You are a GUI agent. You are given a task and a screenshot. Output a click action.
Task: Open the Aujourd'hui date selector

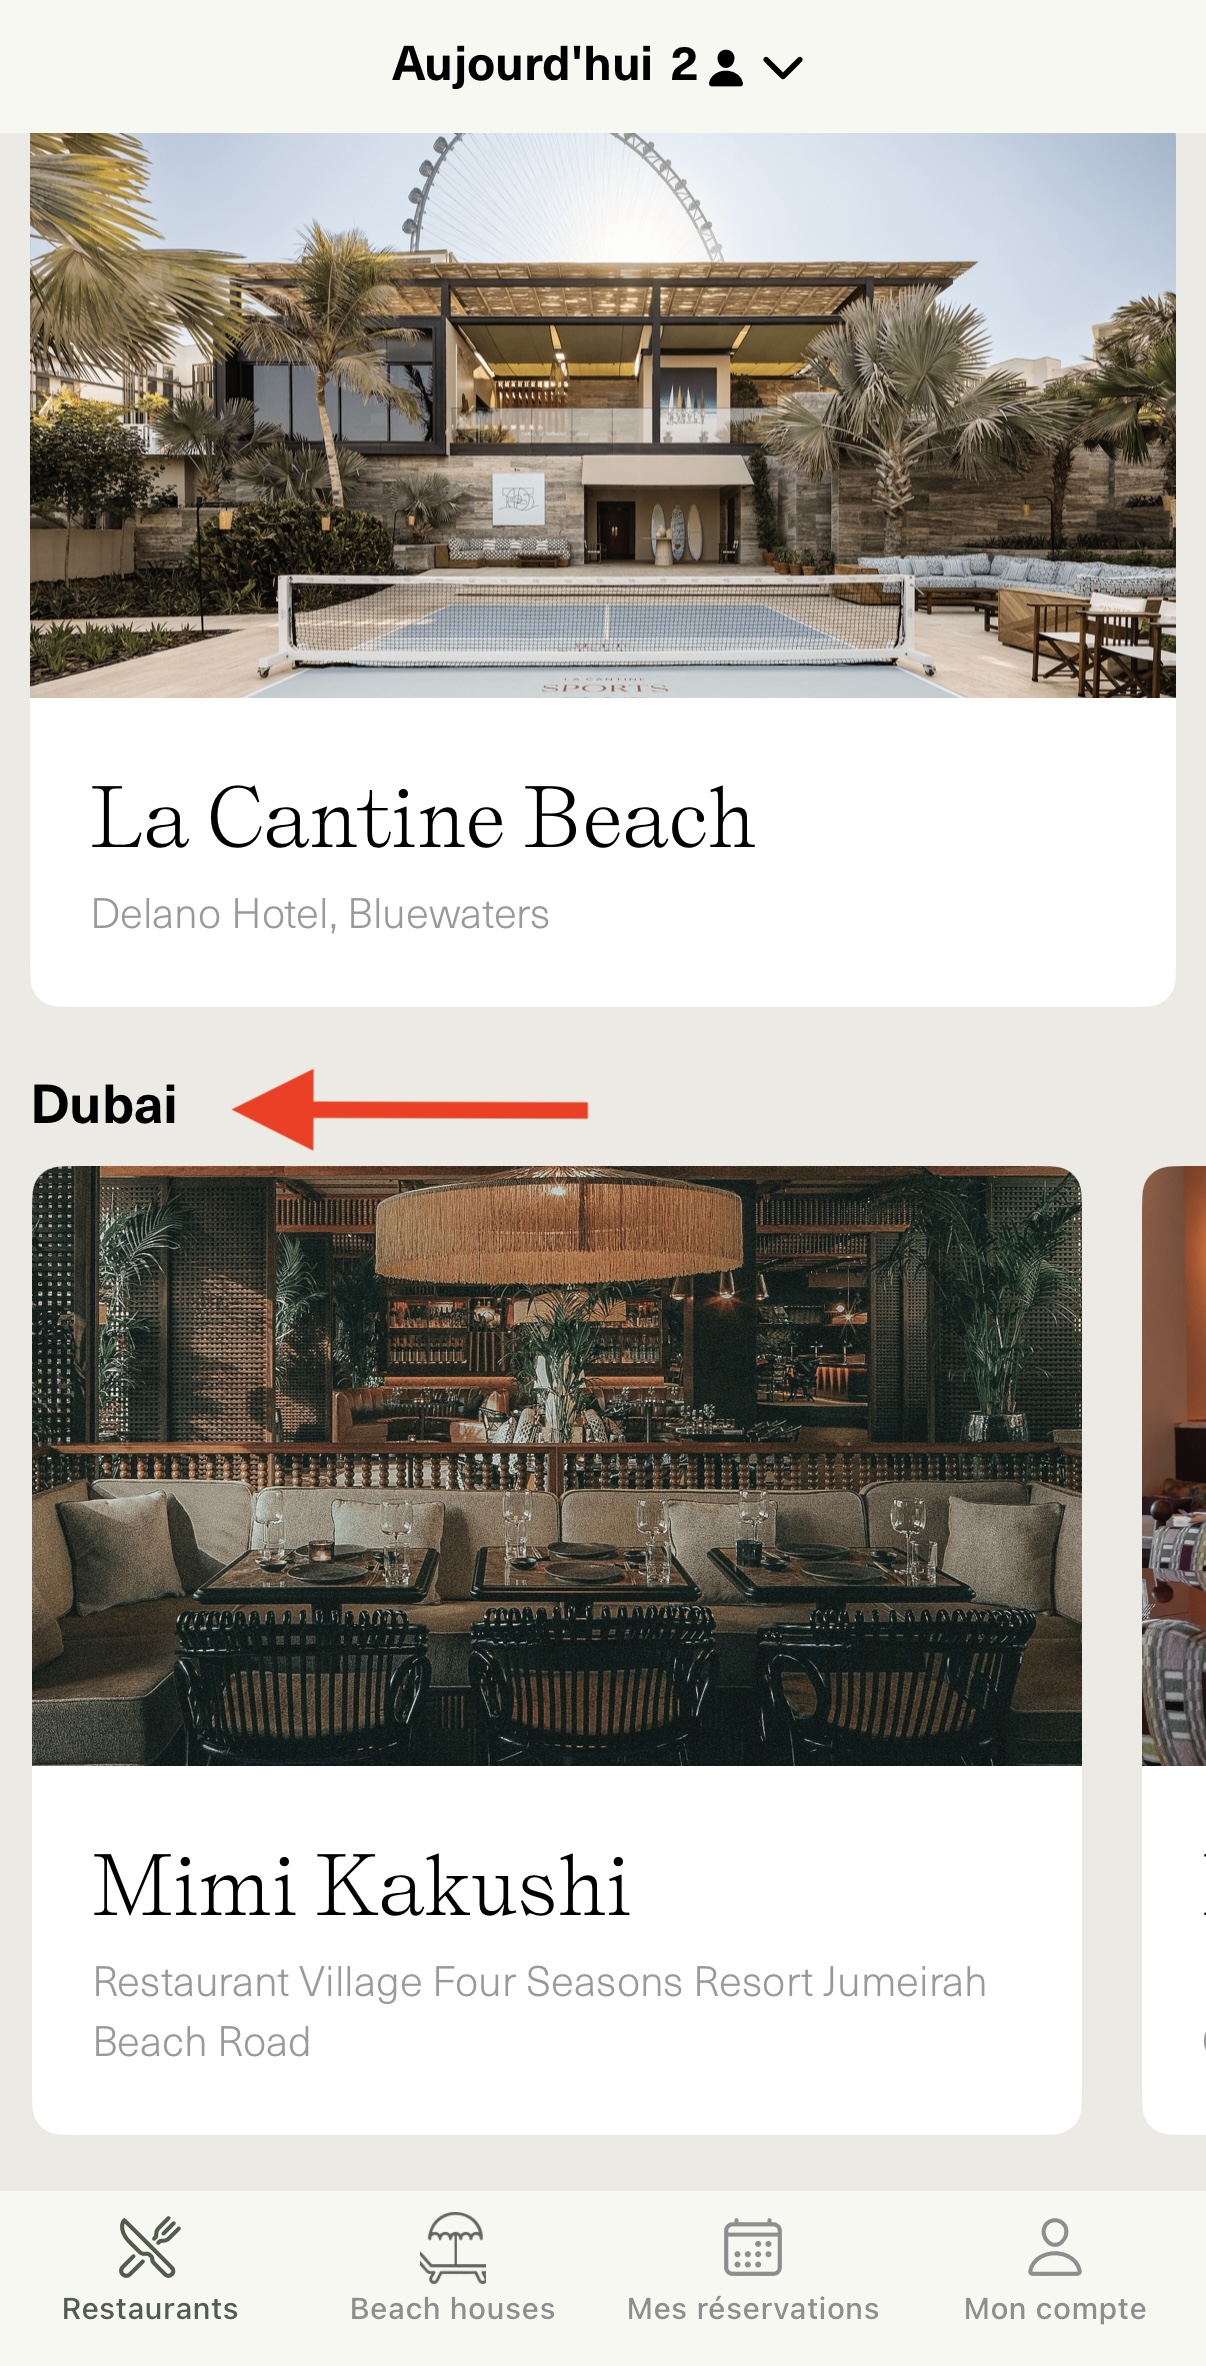coord(522,65)
